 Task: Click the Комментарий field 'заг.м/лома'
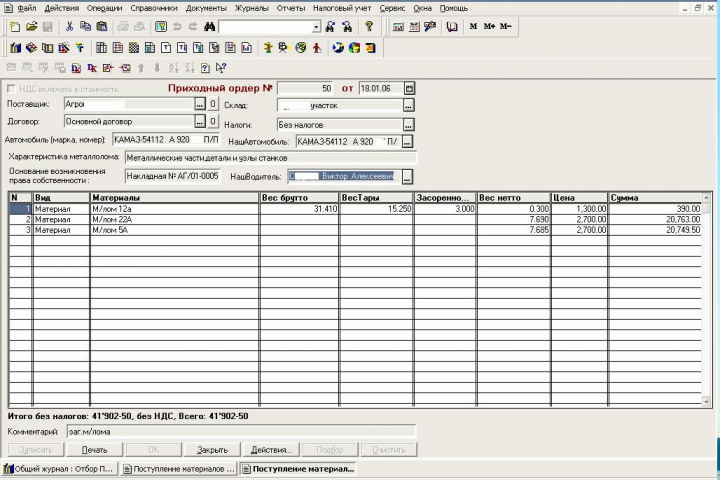(241, 432)
